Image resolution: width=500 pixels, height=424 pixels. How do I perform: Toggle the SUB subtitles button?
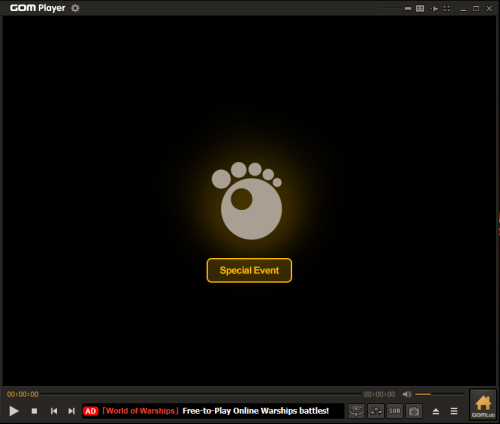tap(395, 411)
